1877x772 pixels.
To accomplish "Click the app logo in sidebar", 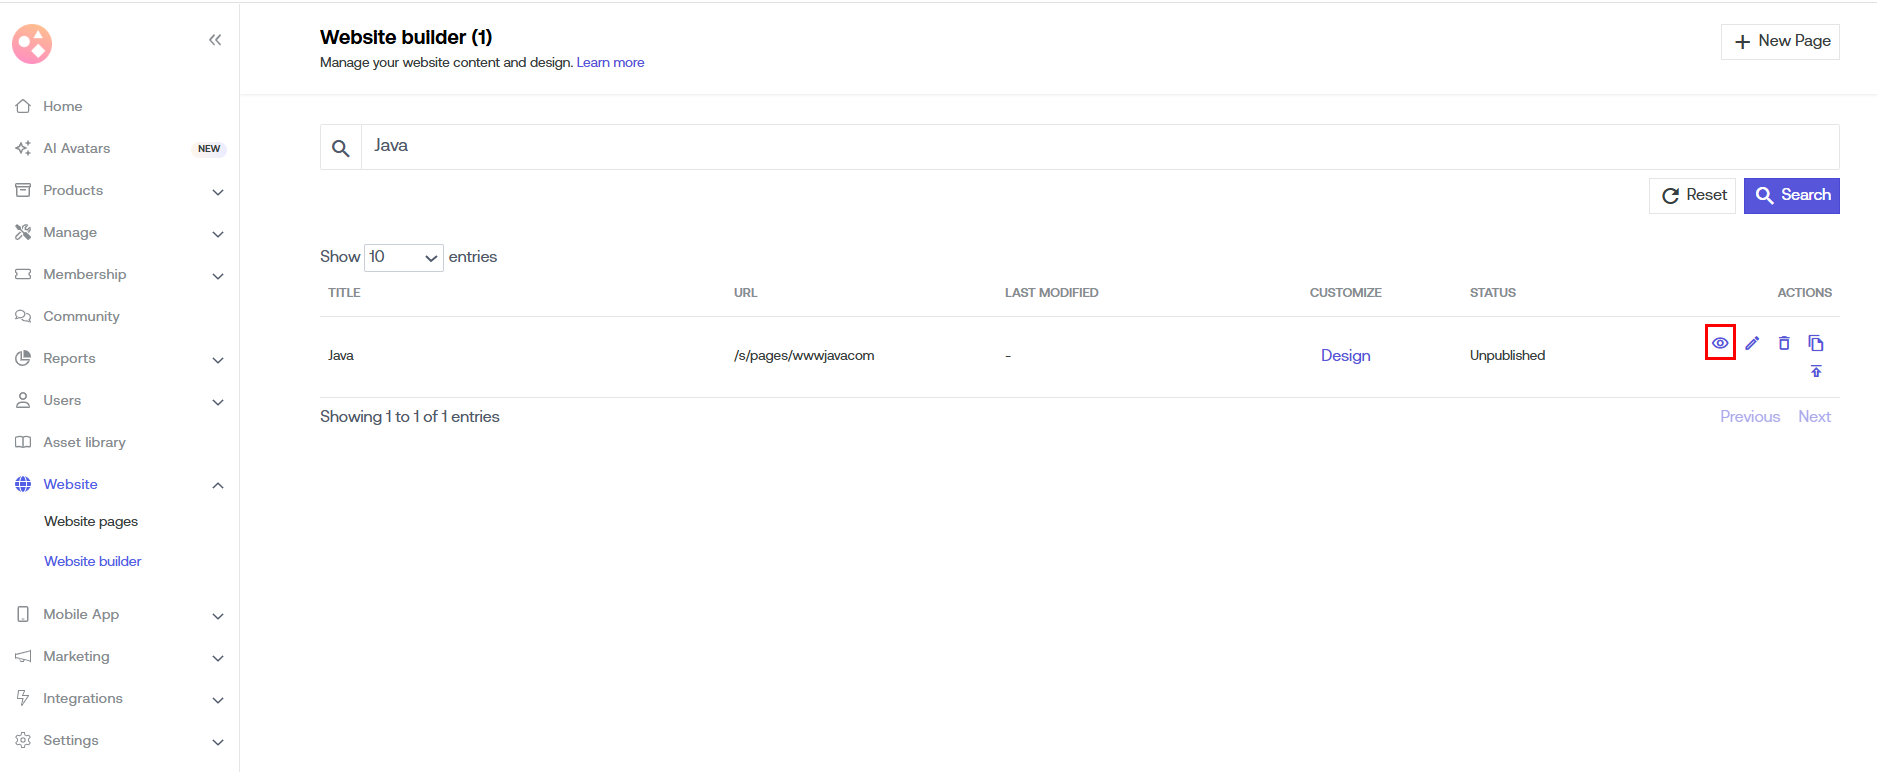I will coord(32,44).
